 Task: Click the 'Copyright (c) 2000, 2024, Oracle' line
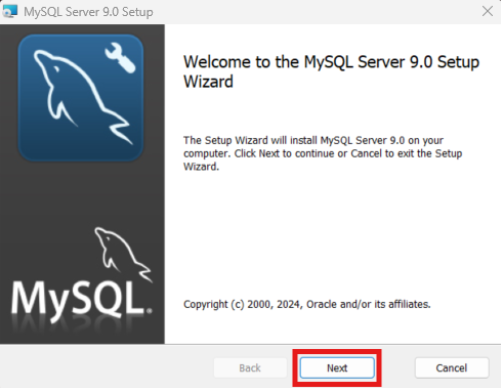[x=307, y=304]
